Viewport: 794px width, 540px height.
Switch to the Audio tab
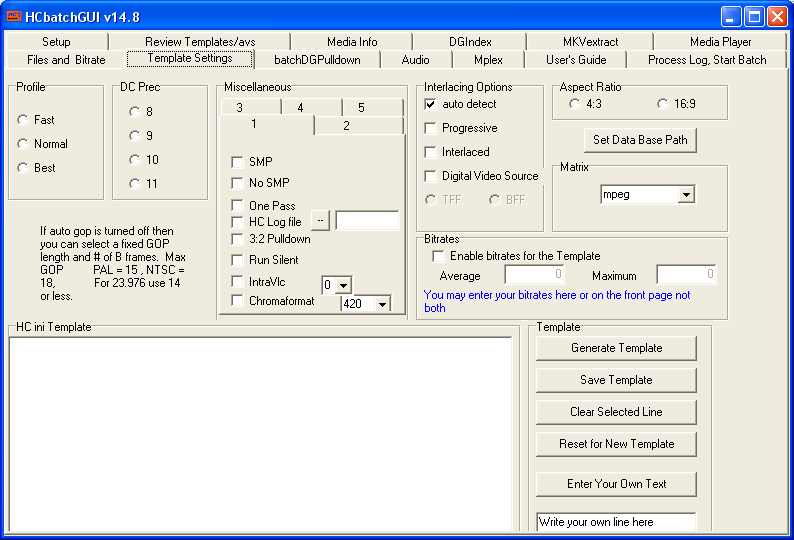tap(415, 60)
